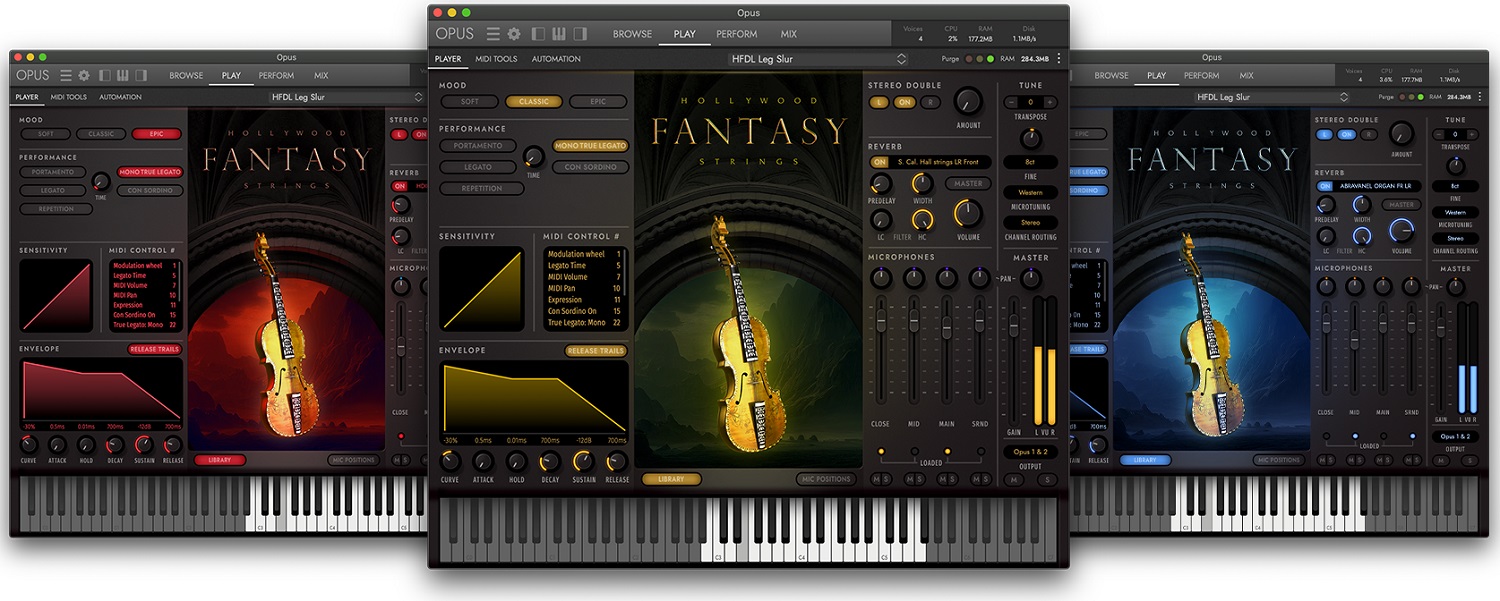Select Epic mood in center window
Image resolution: width=1500 pixels, height=601 pixels.
[x=598, y=102]
